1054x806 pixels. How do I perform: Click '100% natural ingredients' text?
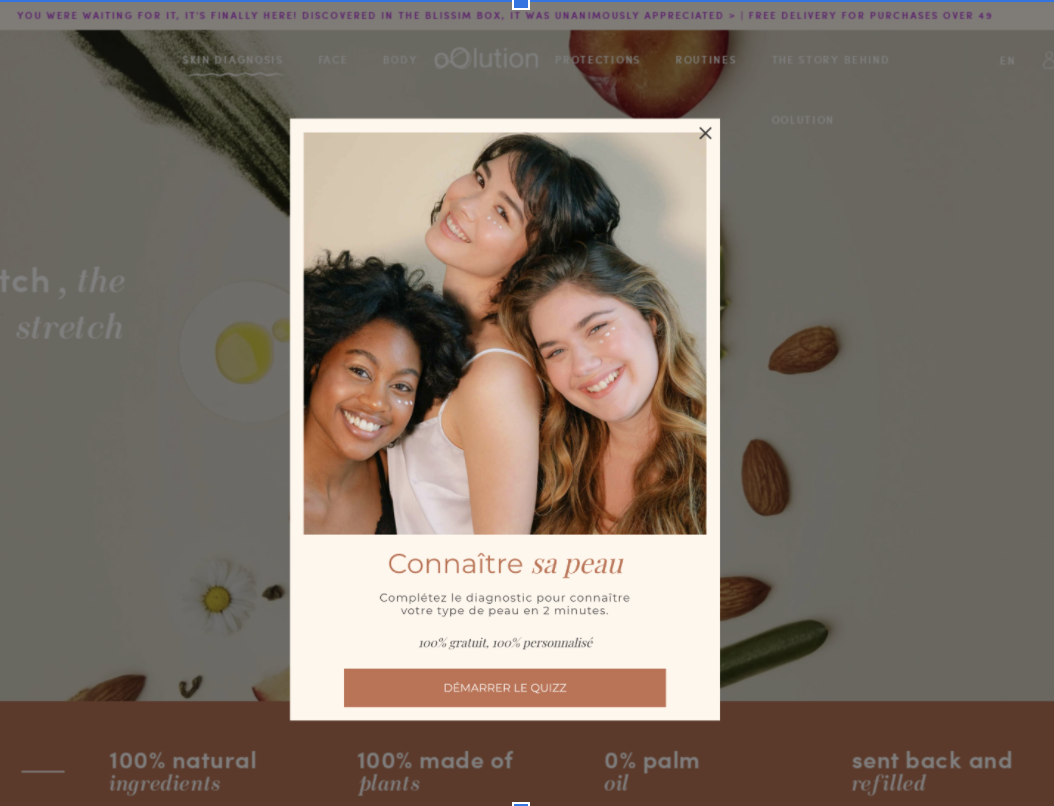(183, 772)
